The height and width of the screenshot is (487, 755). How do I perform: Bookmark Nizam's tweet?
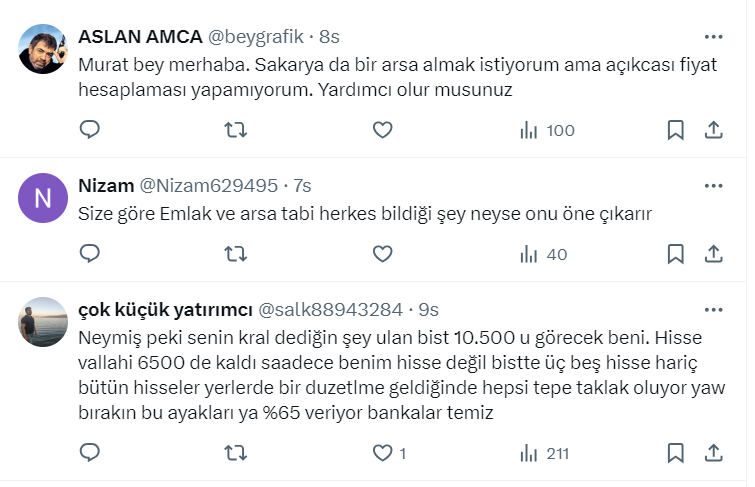pyautogui.click(x=675, y=254)
